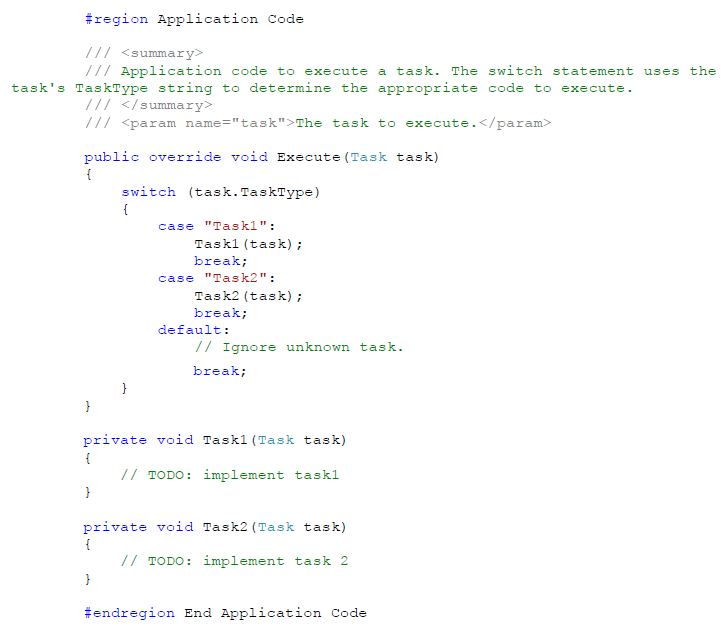Click the 'Task2(task);' call statement
Screen dimensions: 721x631
[248, 296]
